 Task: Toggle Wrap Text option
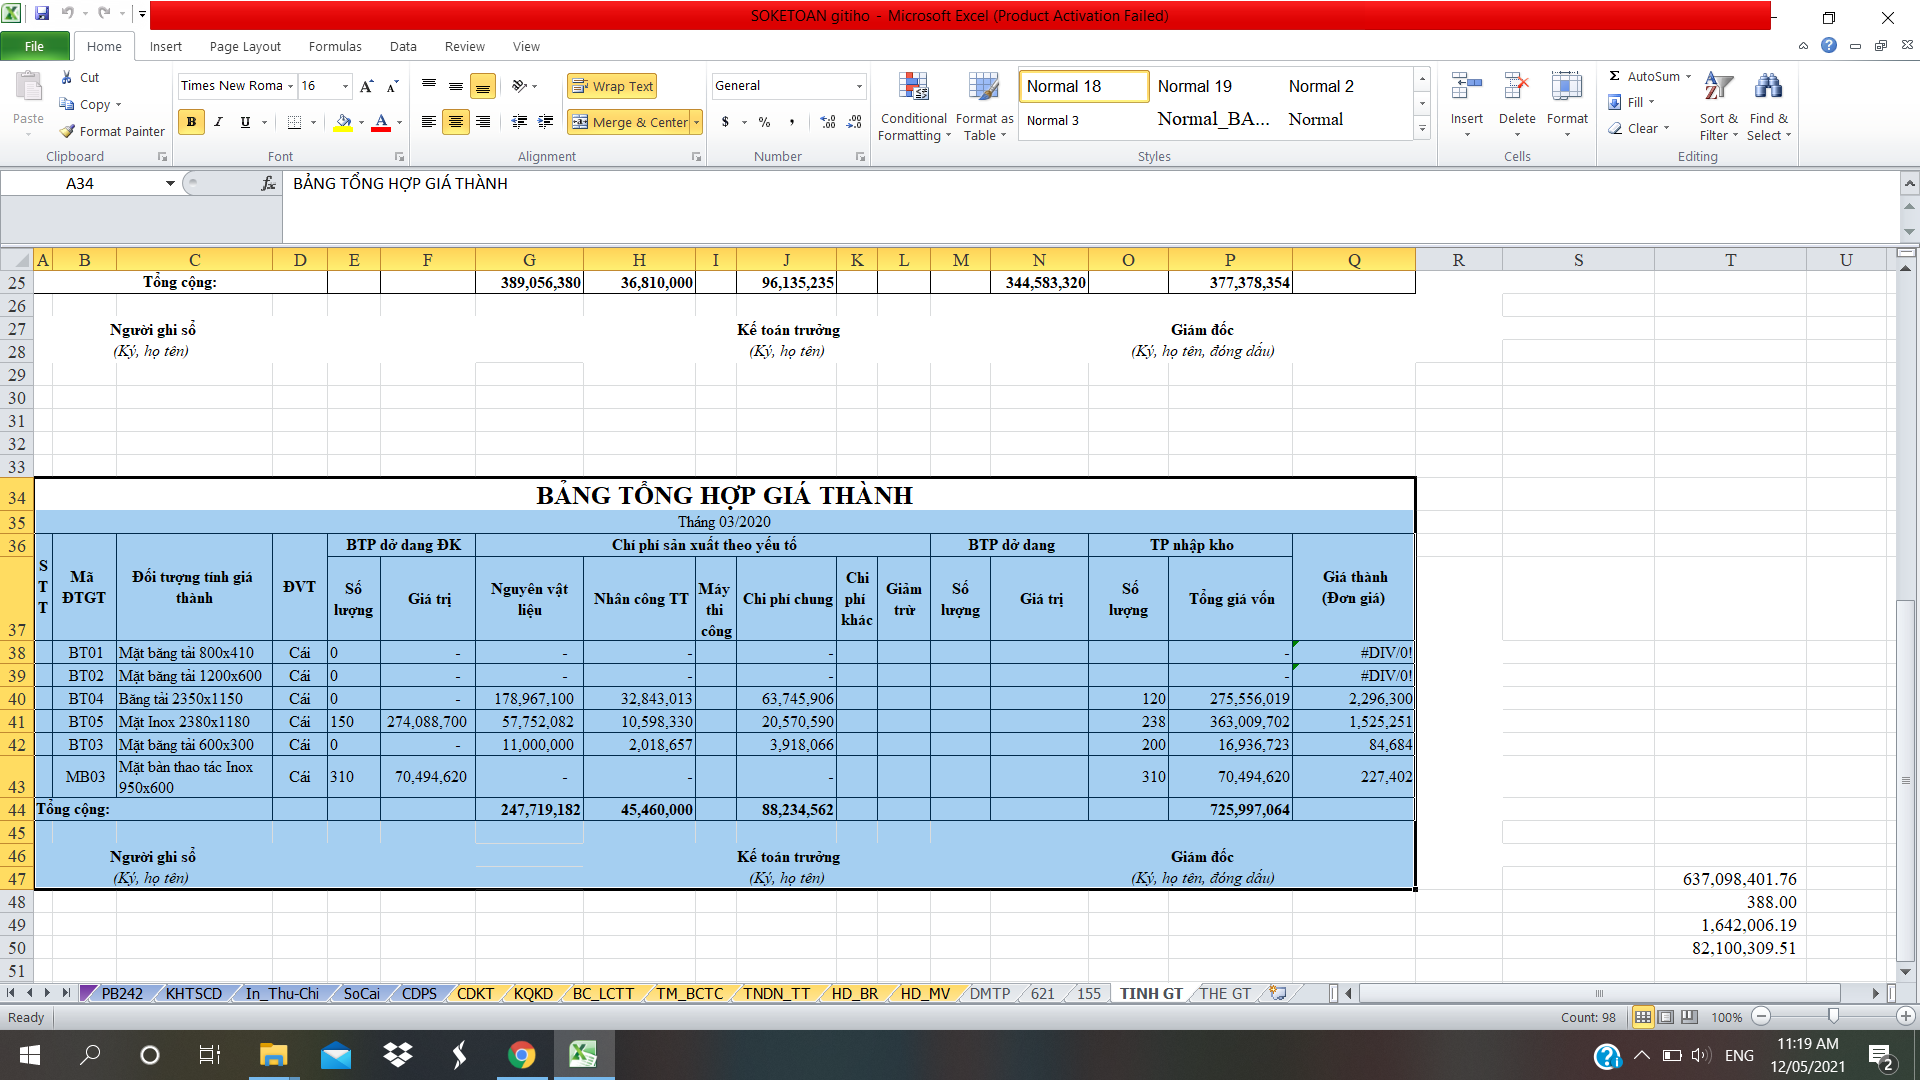(x=612, y=86)
